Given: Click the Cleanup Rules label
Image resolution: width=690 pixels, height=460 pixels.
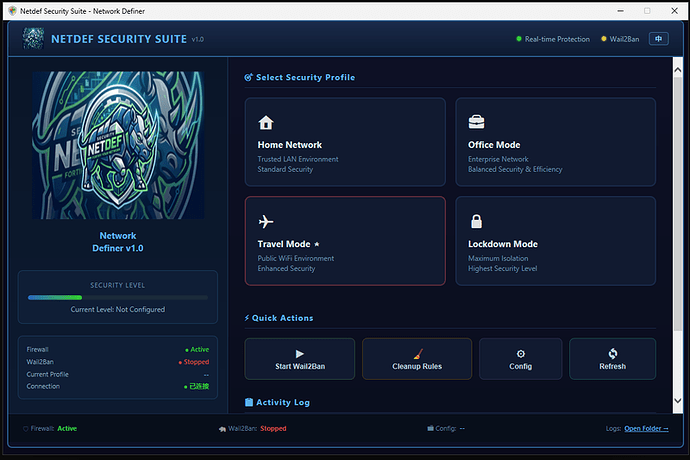Looking at the screenshot, I should (x=417, y=366).
